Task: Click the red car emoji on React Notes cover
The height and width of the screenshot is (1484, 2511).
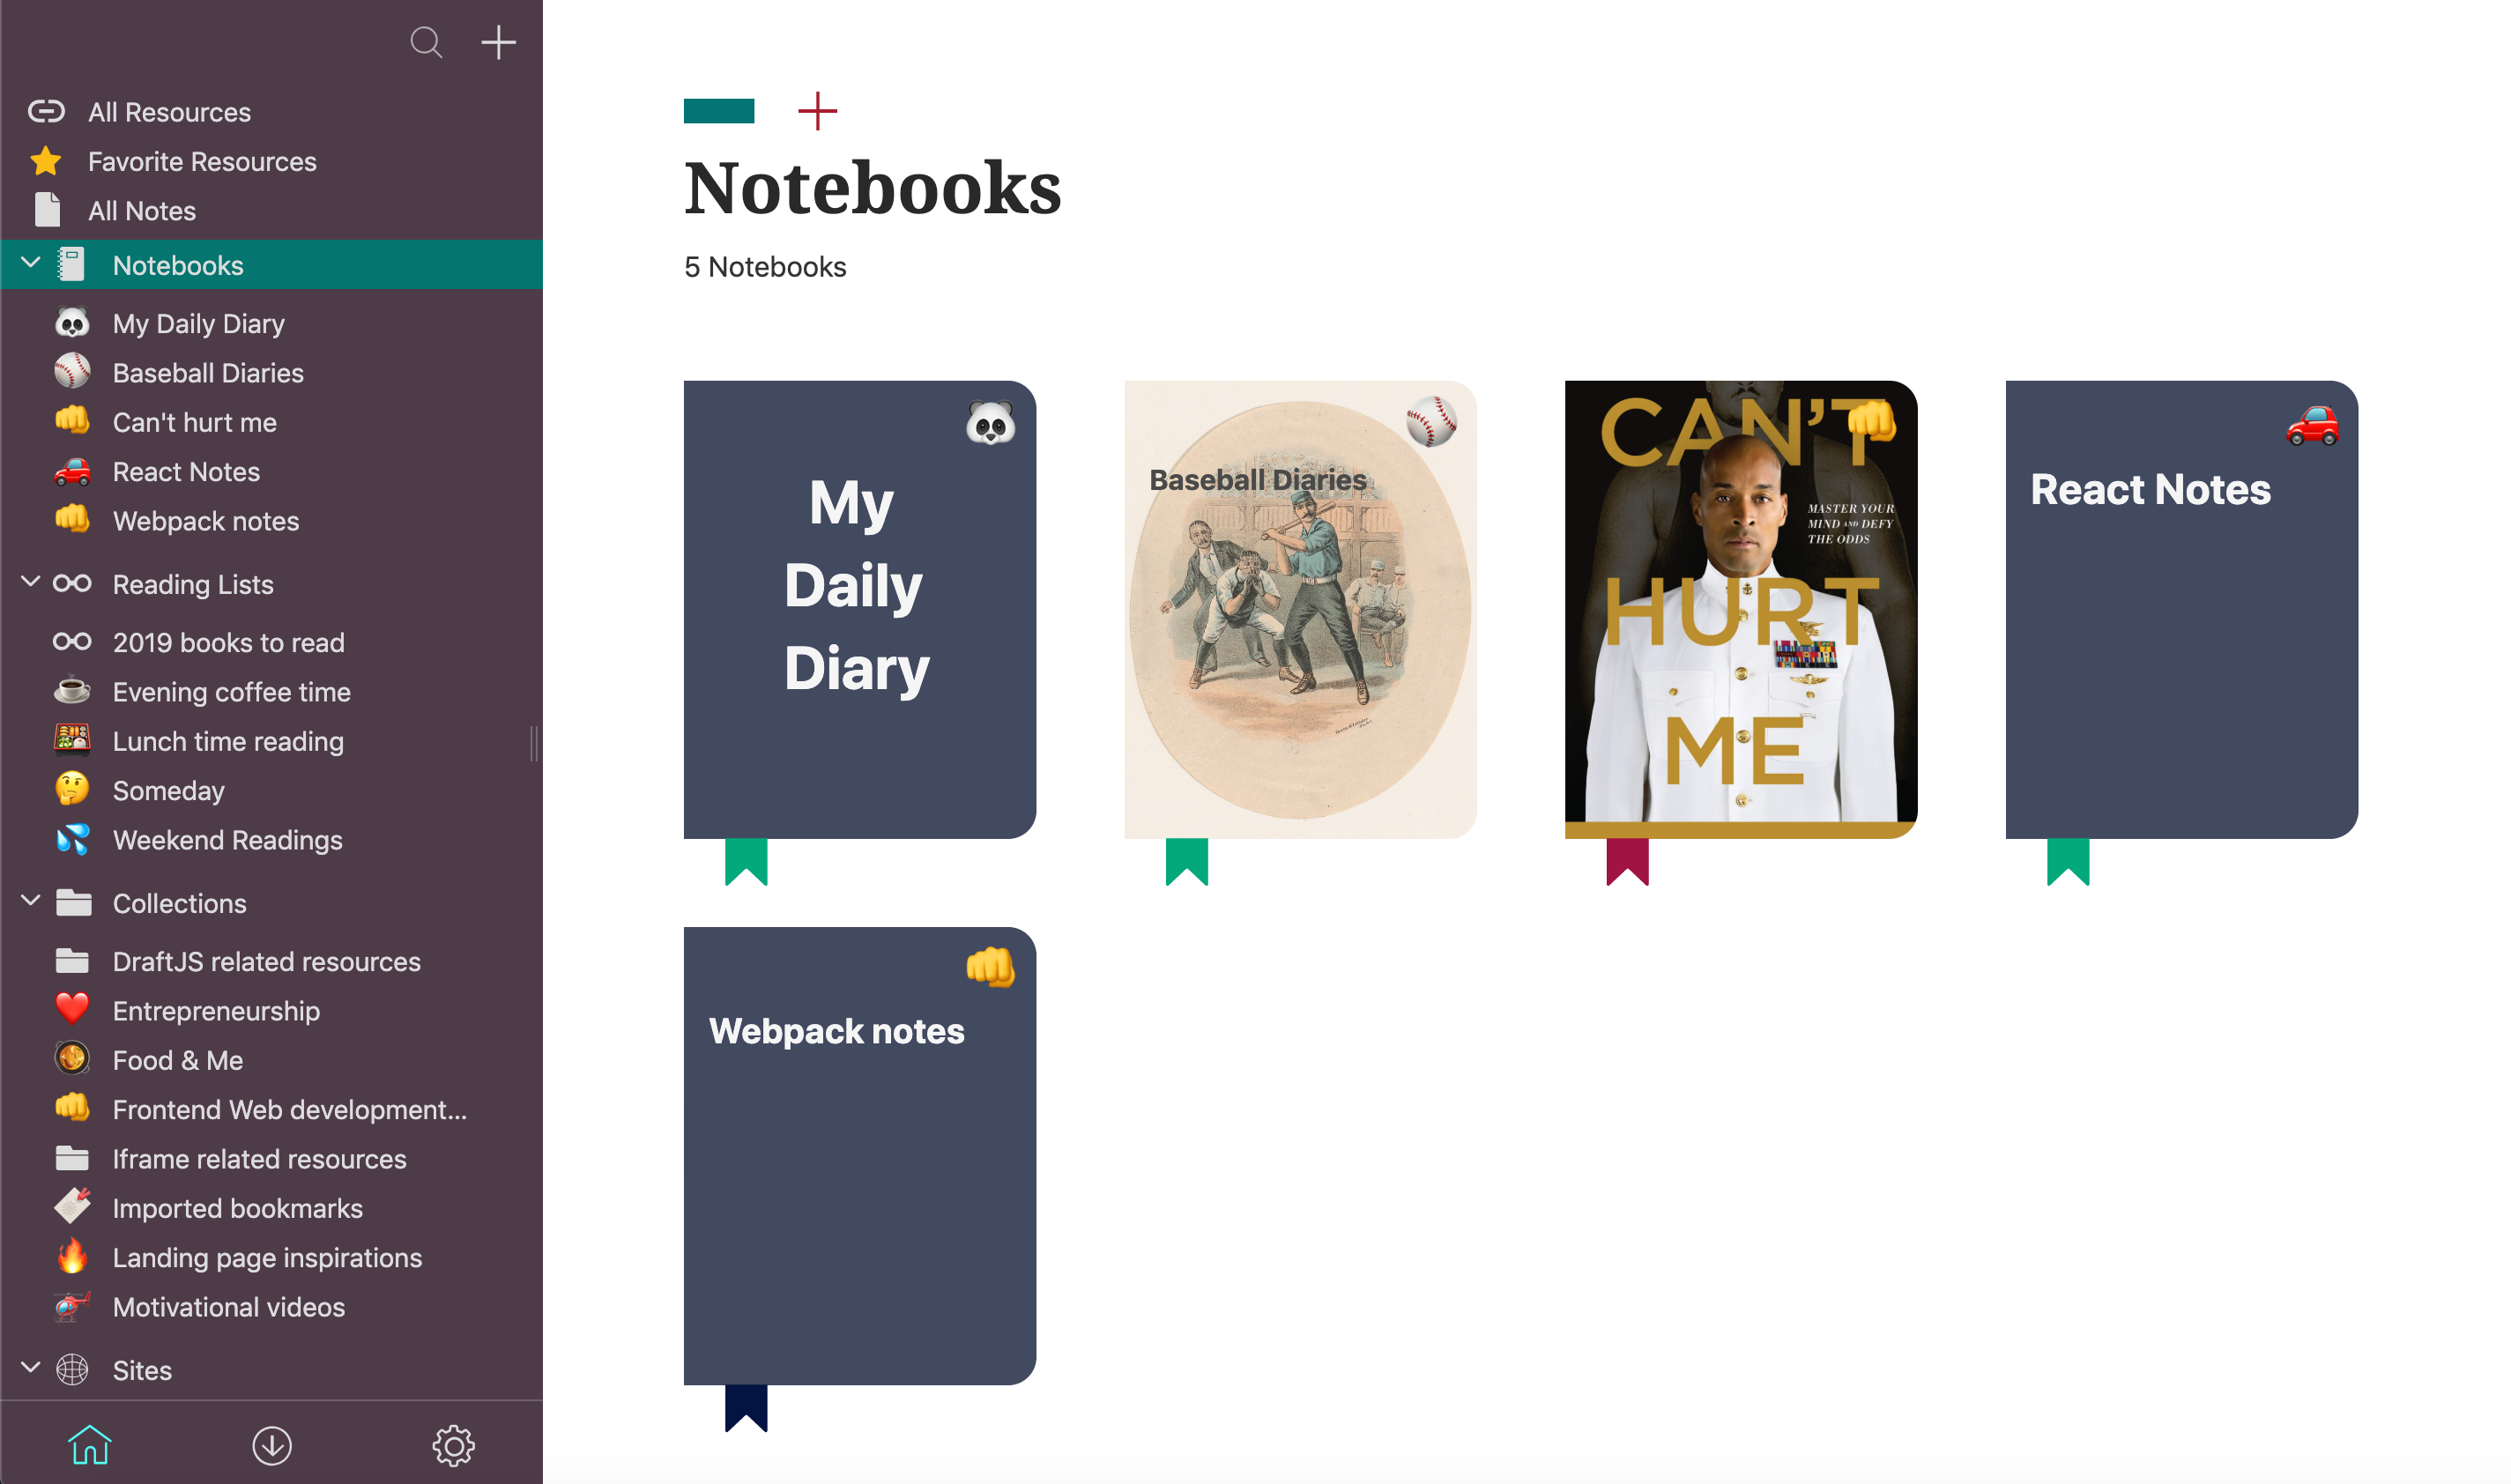Action: tap(2312, 425)
